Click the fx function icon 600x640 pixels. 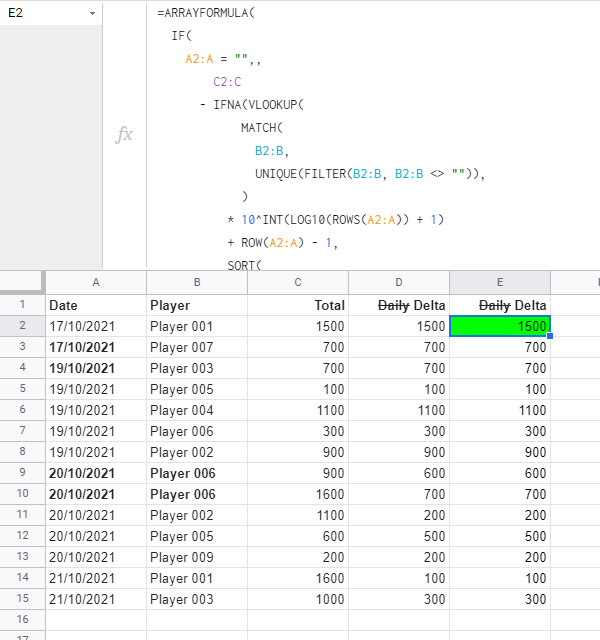click(x=124, y=135)
